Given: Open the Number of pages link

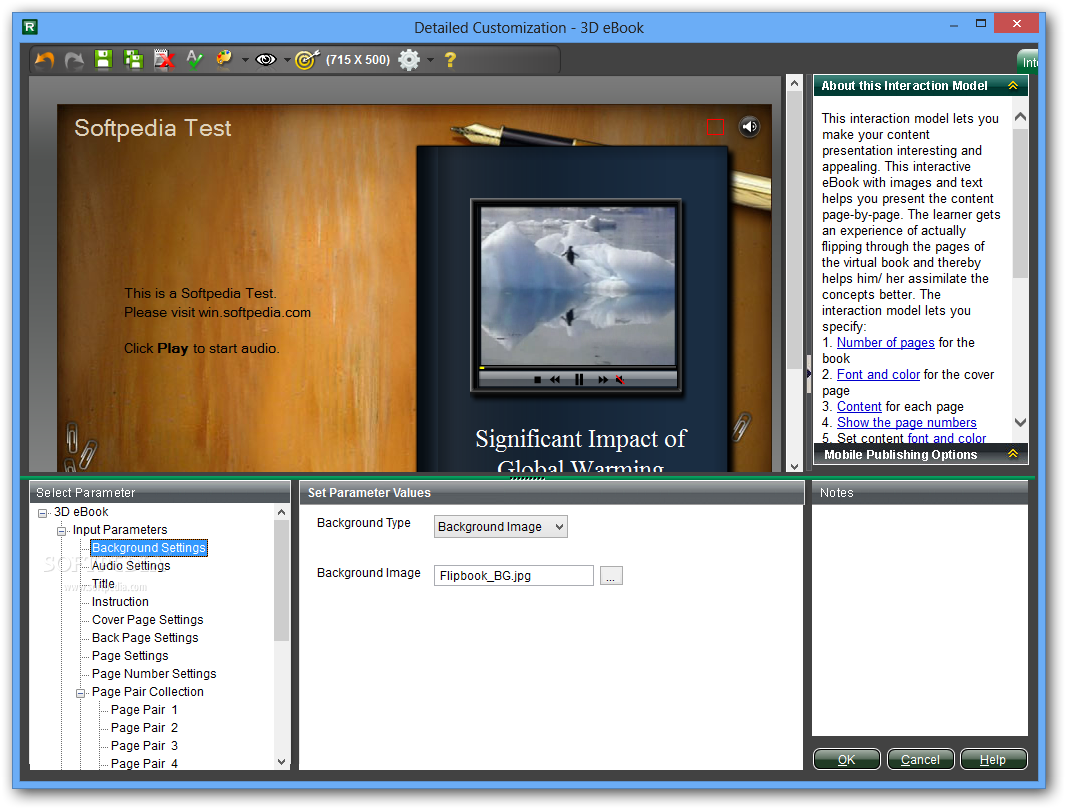Looking at the screenshot, I should tap(885, 343).
